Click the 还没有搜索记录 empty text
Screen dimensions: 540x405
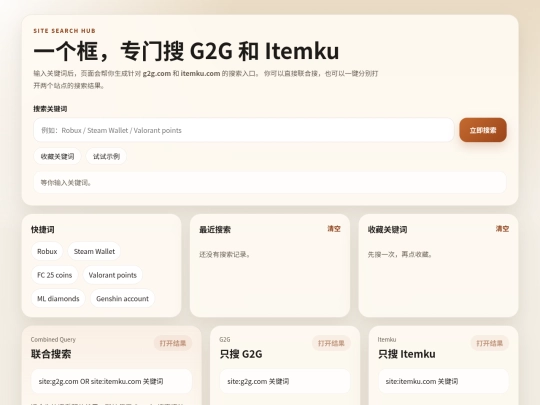(x=225, y=255)
